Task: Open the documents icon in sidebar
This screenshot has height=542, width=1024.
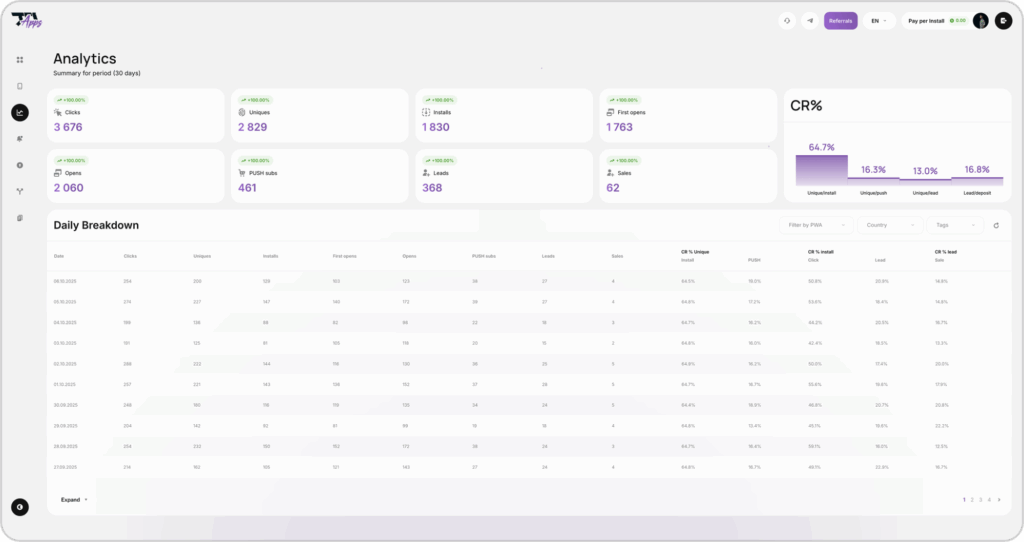Action: click(20, 217)
